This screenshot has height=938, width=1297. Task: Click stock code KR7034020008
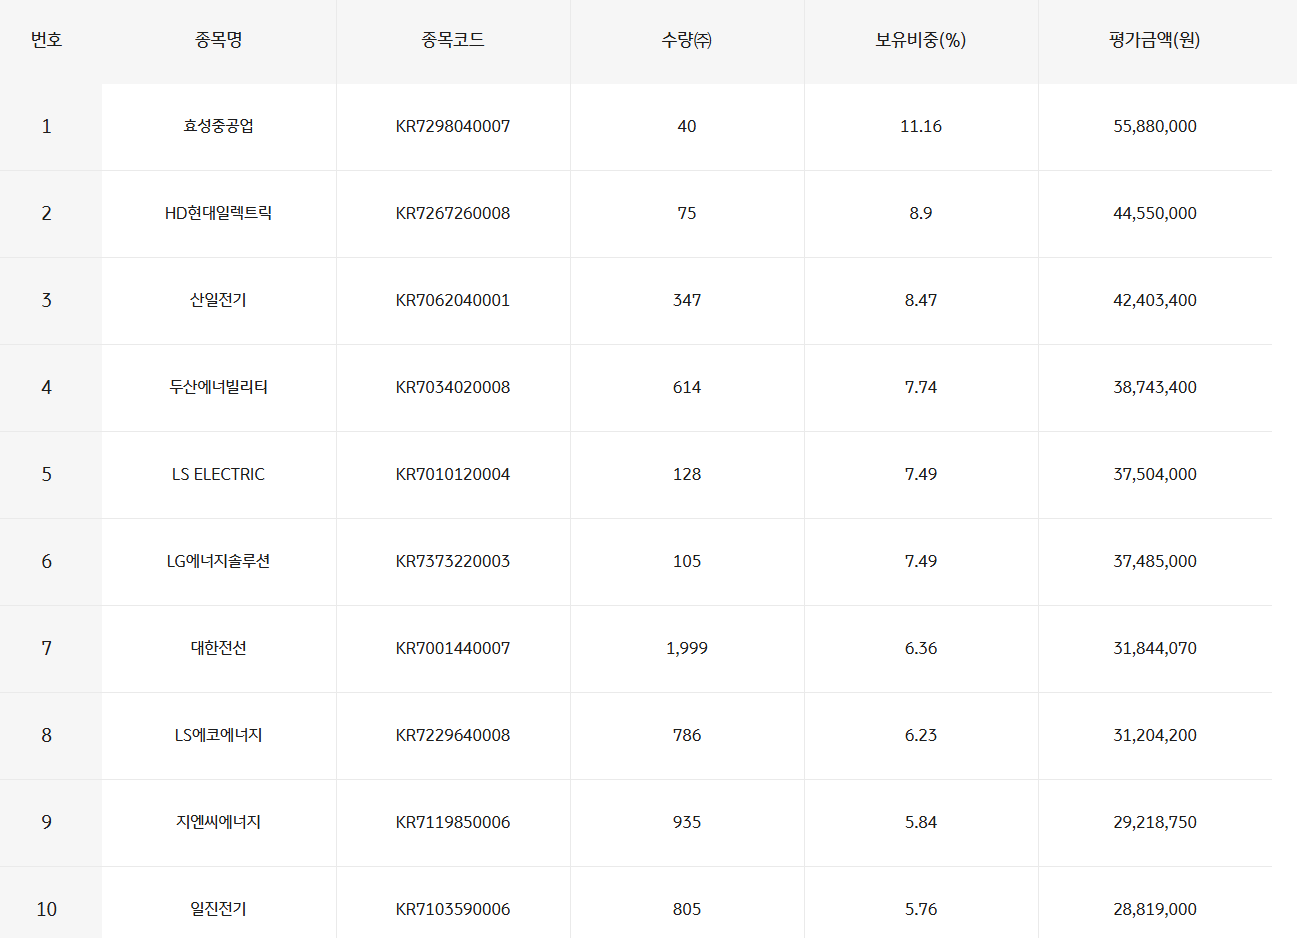click(453, 387)
